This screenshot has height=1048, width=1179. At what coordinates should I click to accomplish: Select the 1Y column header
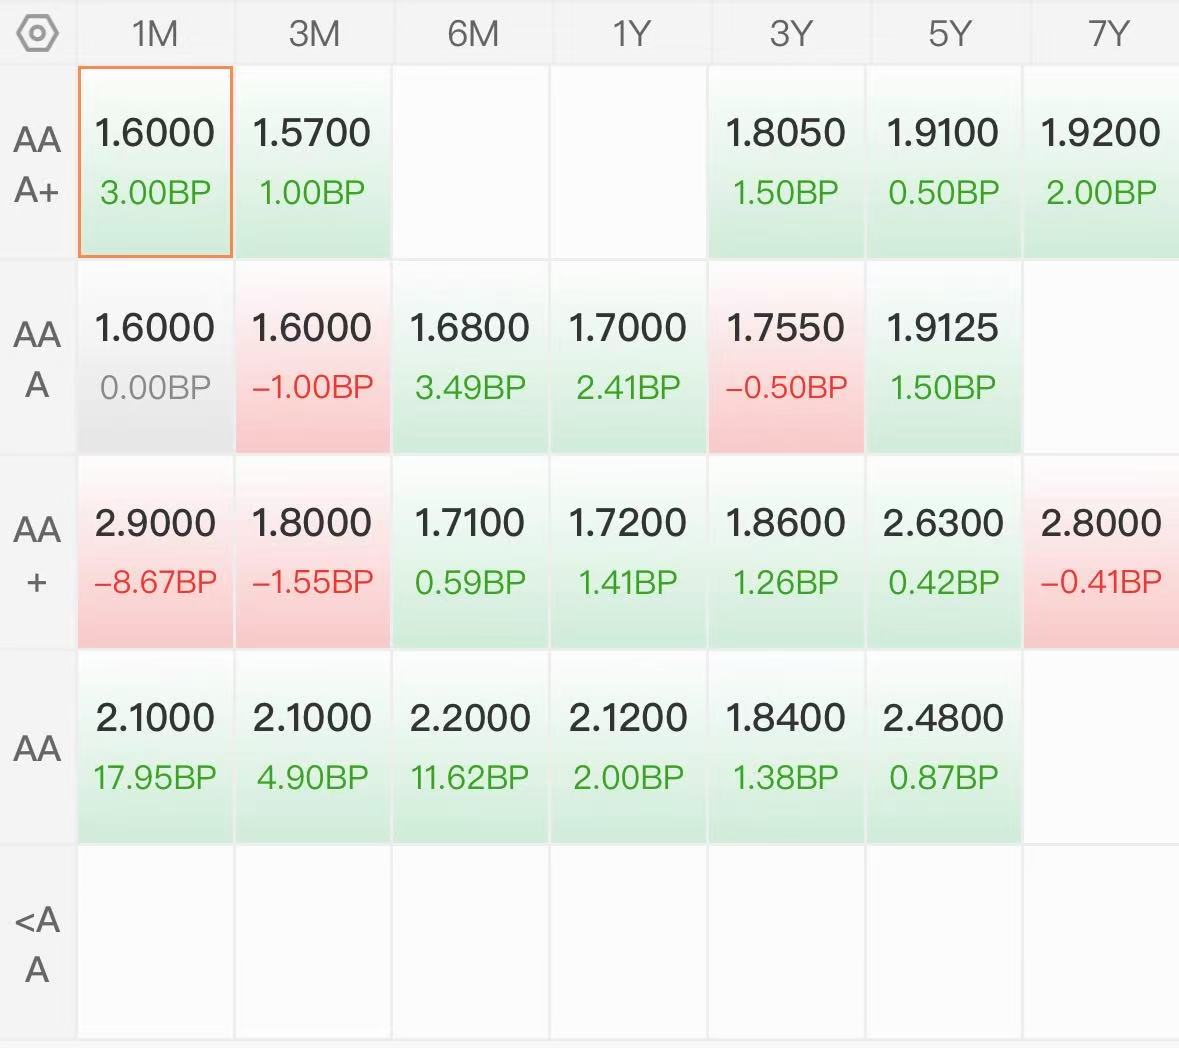click(630, 34)
